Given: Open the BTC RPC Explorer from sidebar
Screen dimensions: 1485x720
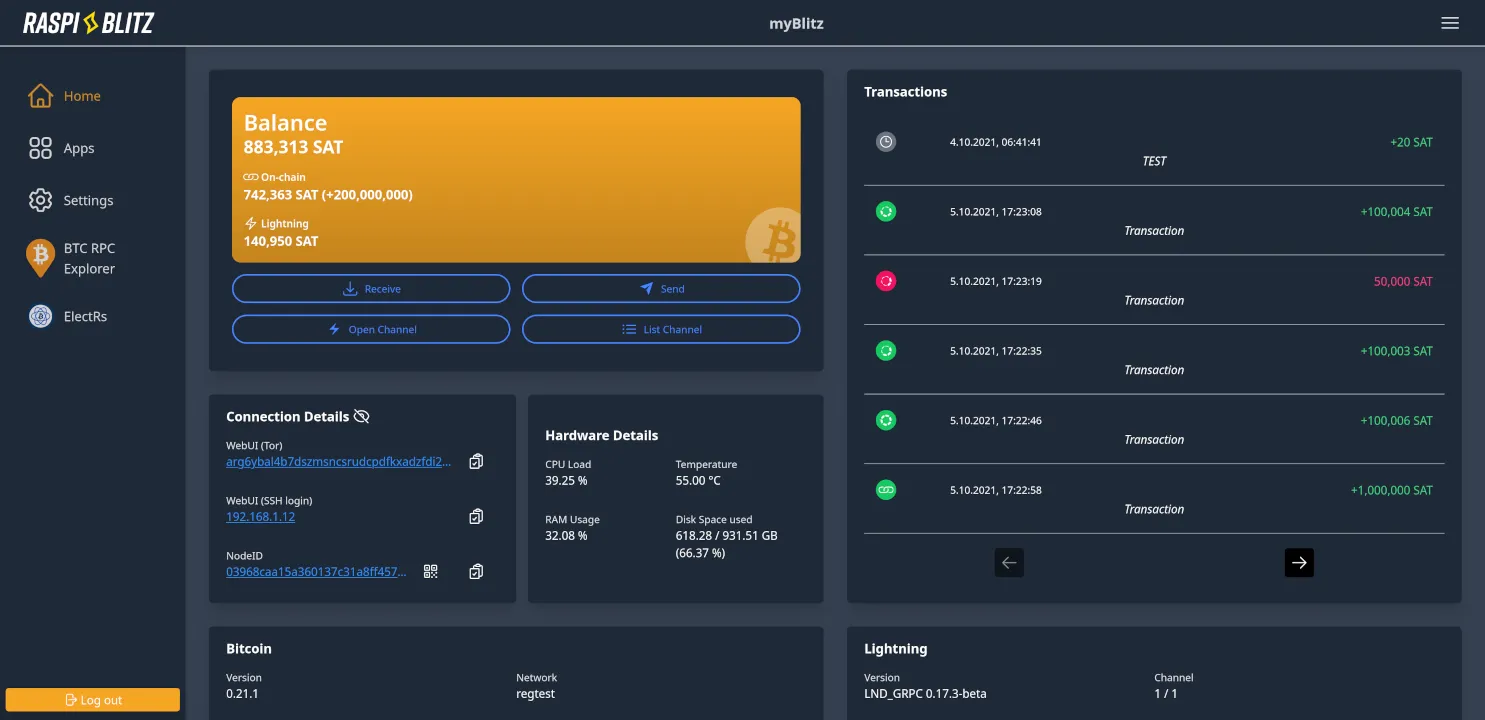Looking at the screenshot, I should point(40,258).
